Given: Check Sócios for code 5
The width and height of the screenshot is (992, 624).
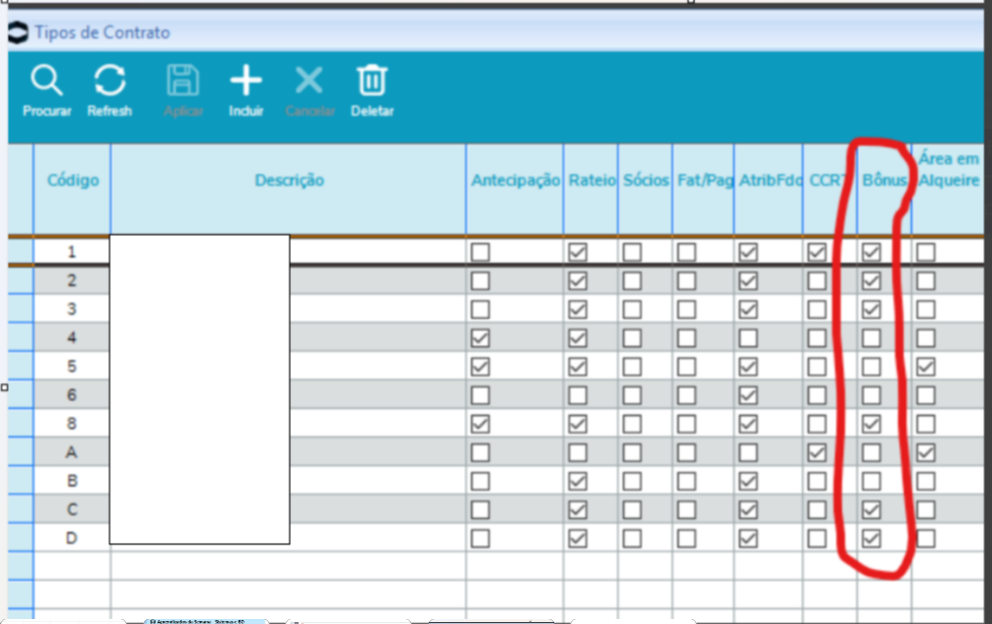Looking at the screenshot, I should tap(632, 366).
